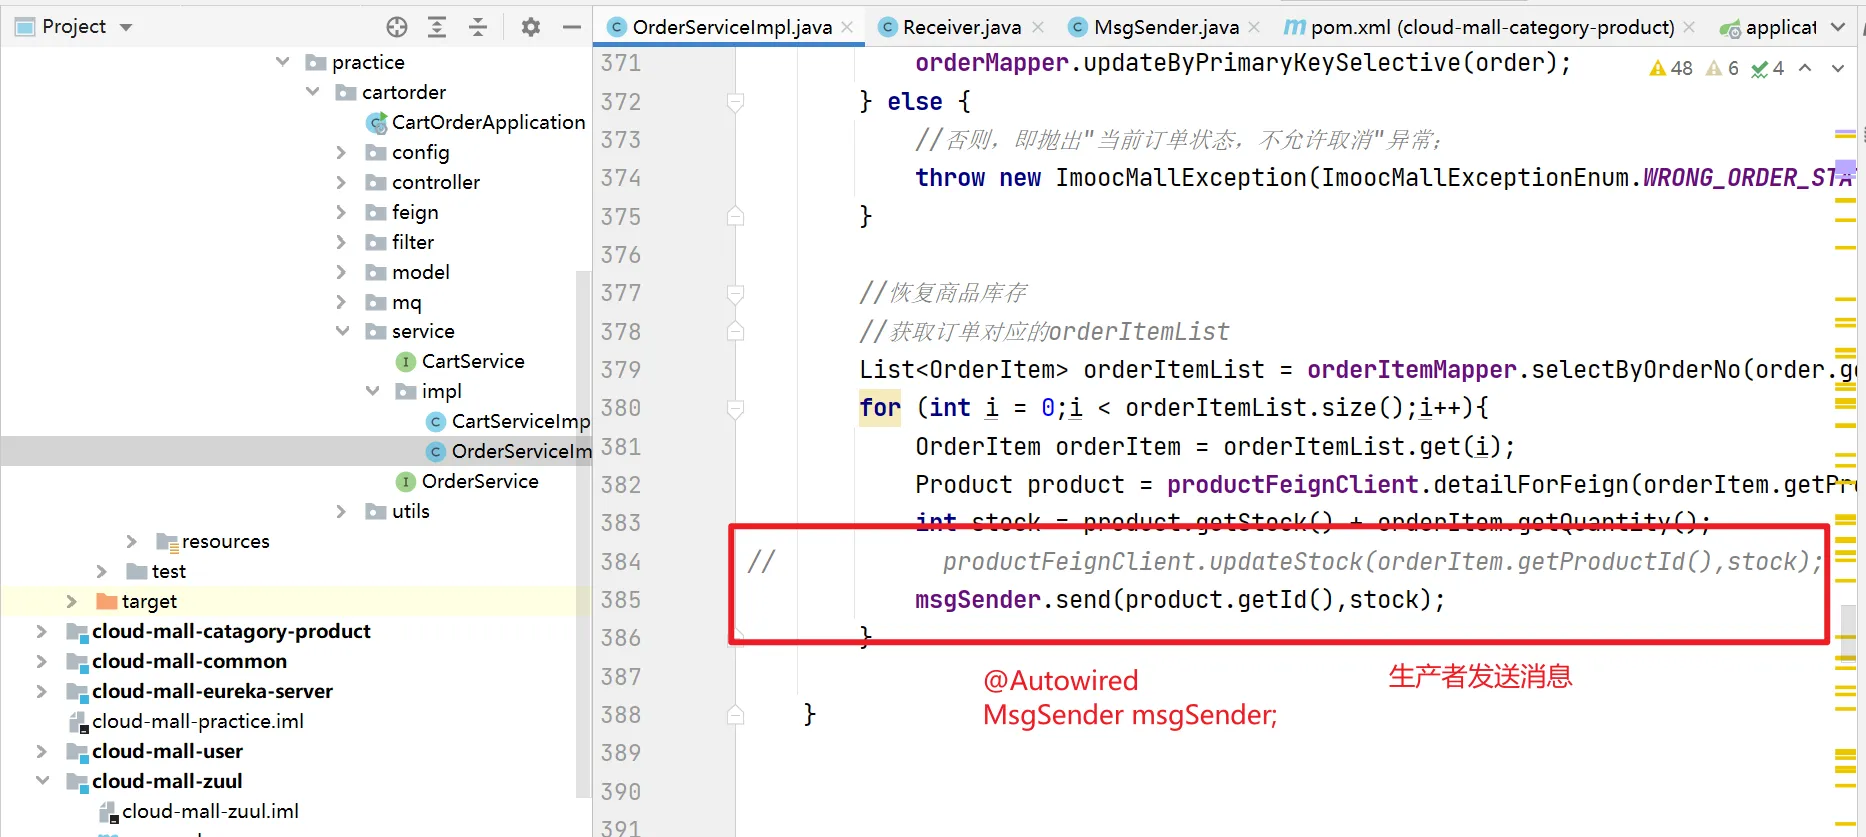Collapse the cartorder package chevron
The height and width of the screenshot is (837, 1866).
(313, 92)
